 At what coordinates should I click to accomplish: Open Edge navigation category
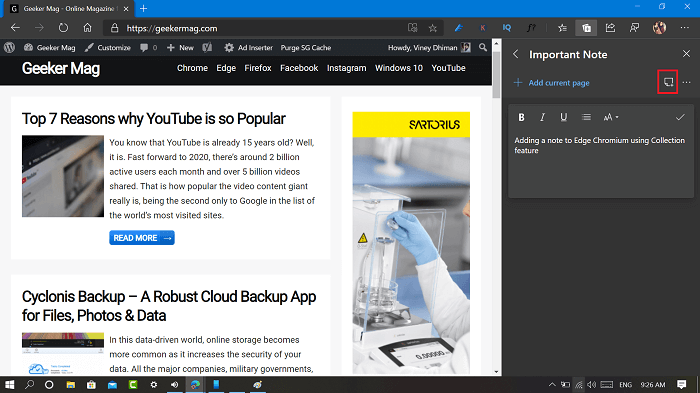click(x=226, y=68)
